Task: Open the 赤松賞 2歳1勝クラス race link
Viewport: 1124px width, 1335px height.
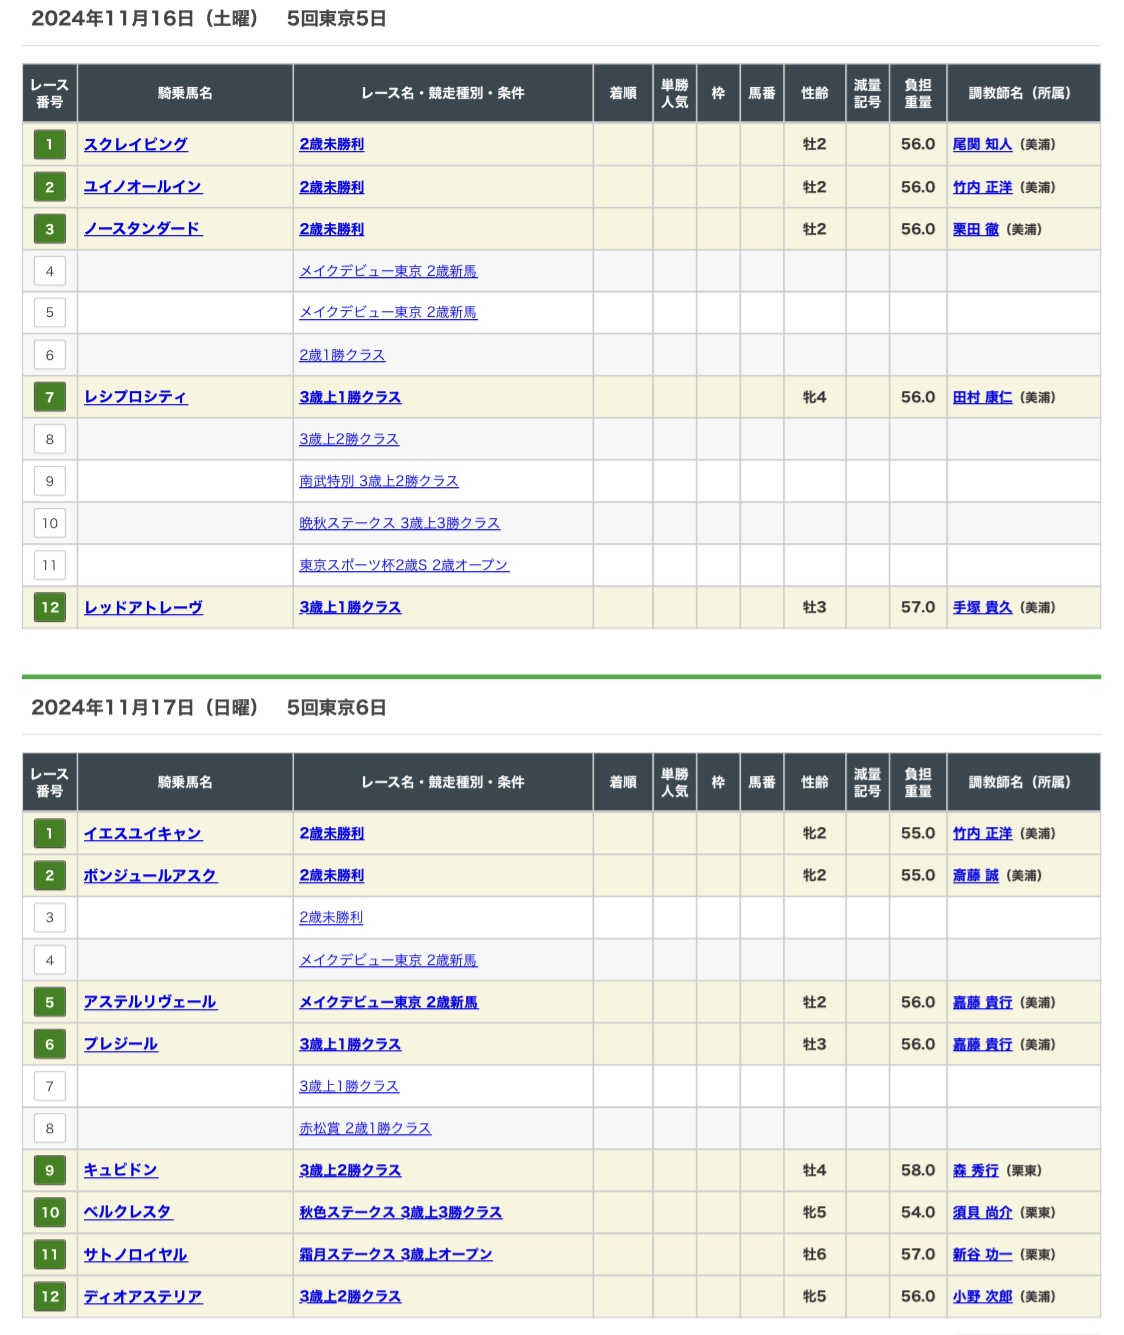Action: point(365,1128)
